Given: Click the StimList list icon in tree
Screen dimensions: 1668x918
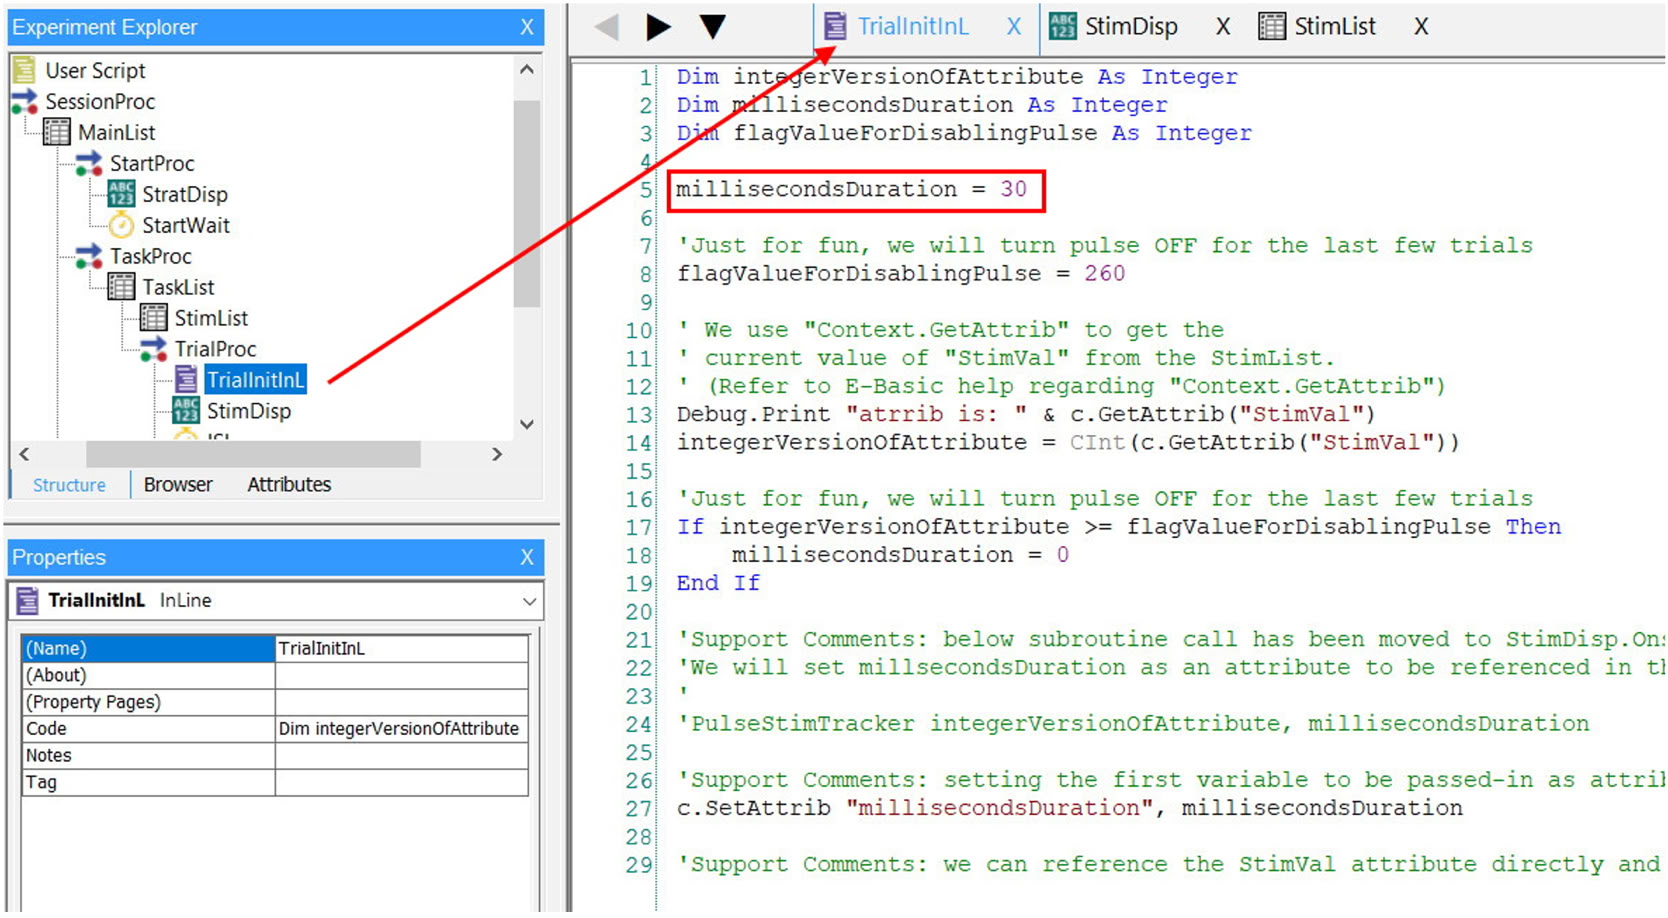Looking at the screenshot, I should [153, 318].
